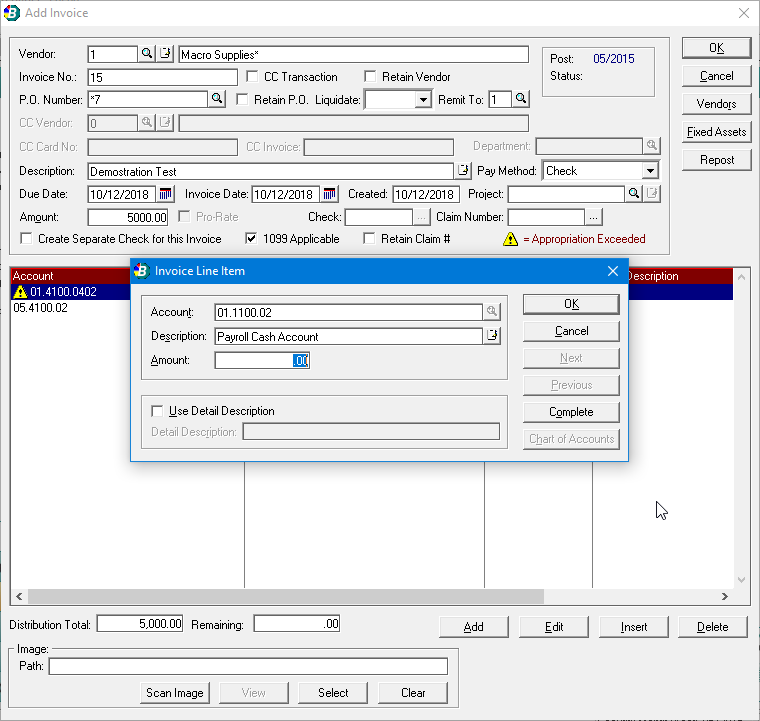This screenshot has height=721, width=760.
Task: Click Delete distribution button
Action: (712, 627)
